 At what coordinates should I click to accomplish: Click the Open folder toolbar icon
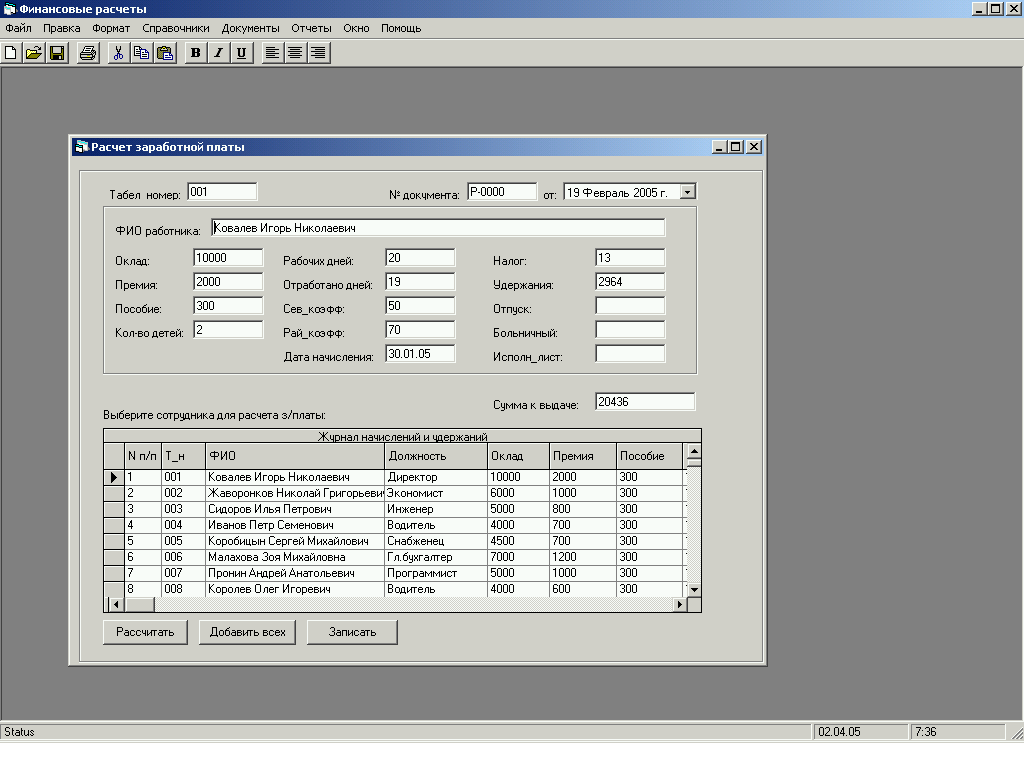[x=34, y=53]
